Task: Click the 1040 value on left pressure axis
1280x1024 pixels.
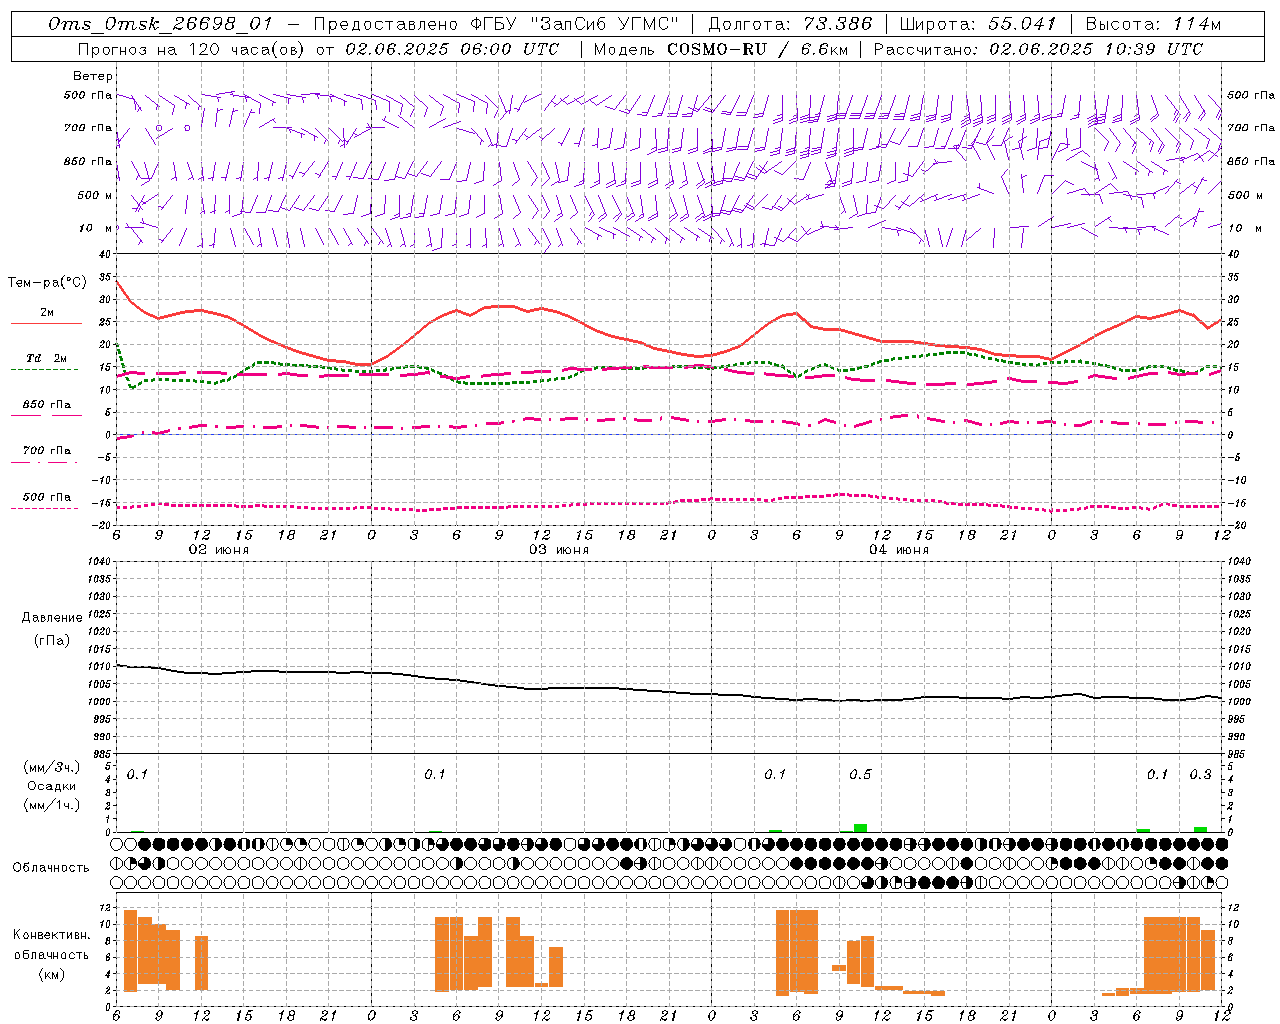Action: coord(99,561)
